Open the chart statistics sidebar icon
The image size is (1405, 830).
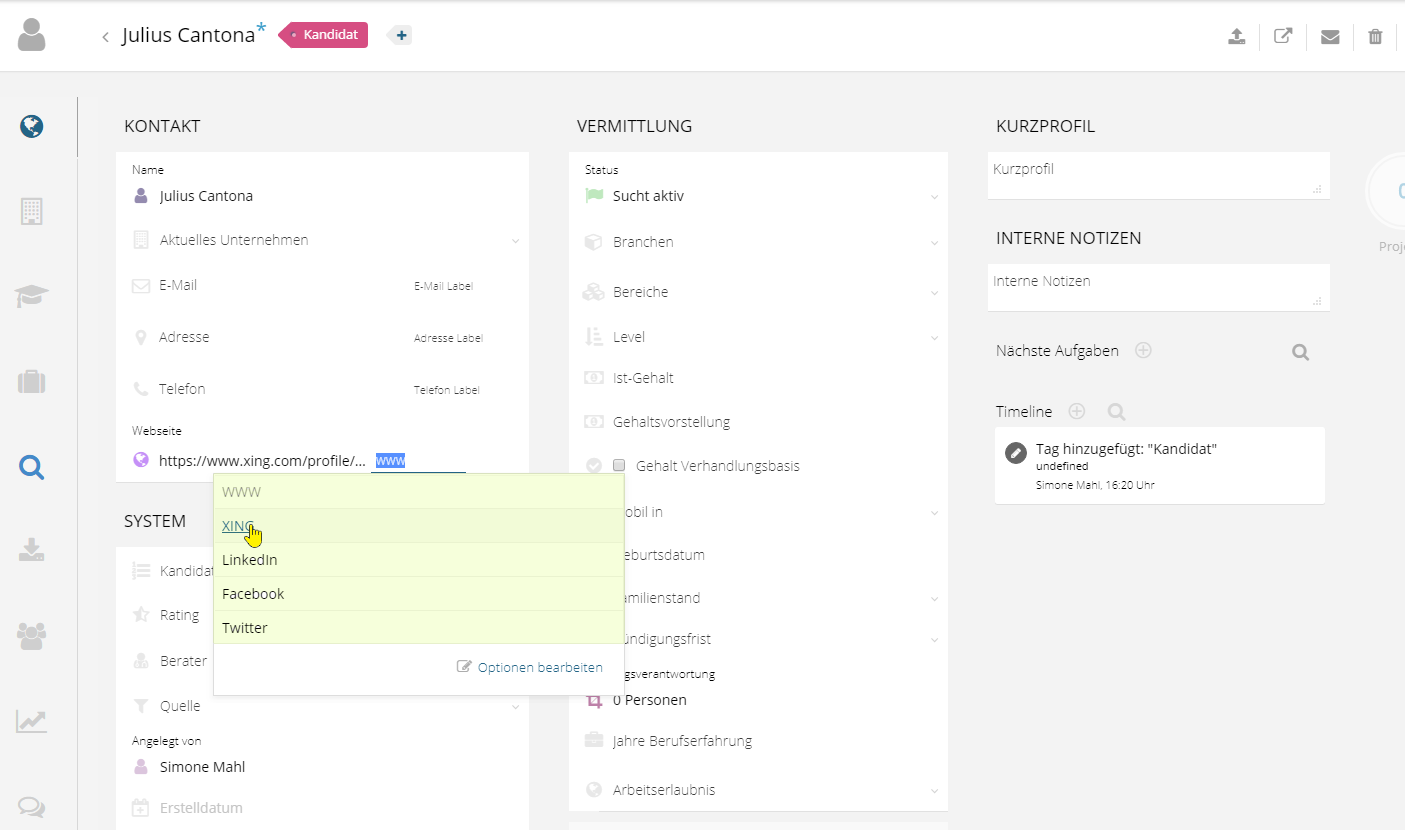pos(32,721)
